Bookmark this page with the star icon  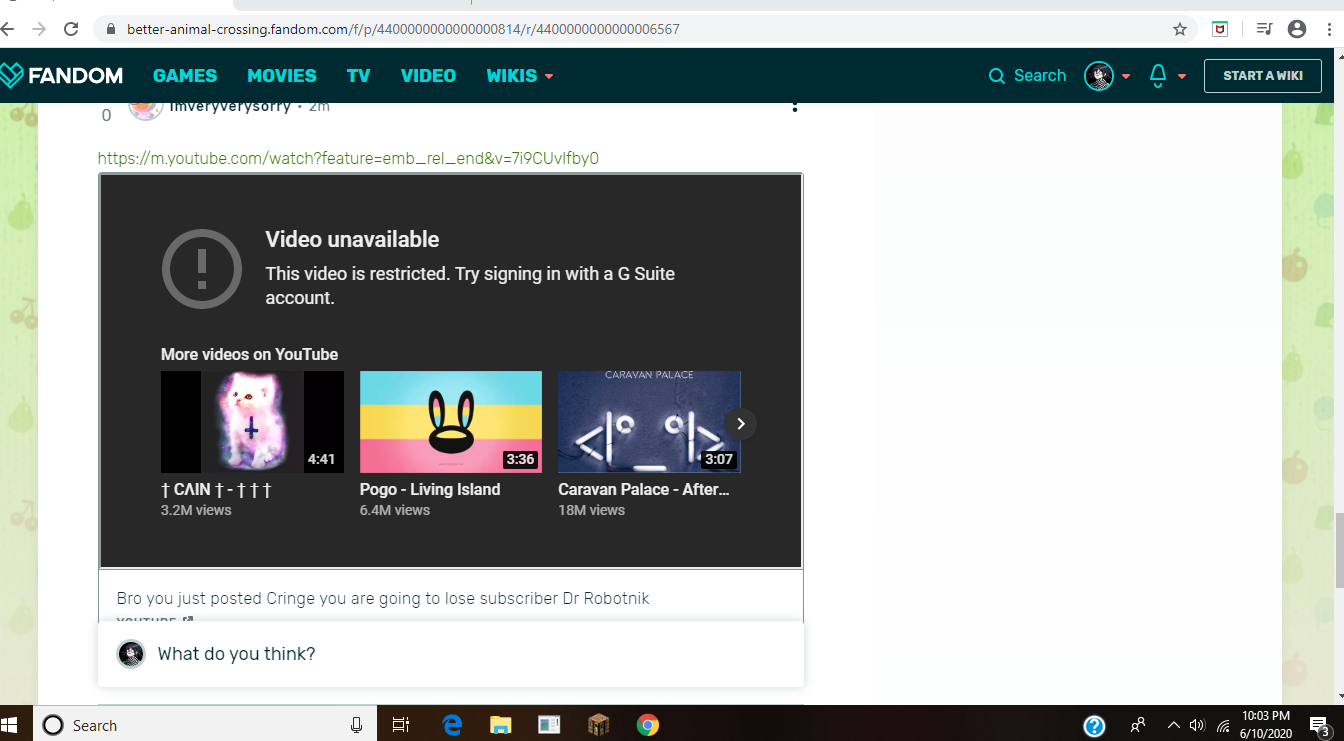(1180, 29)
